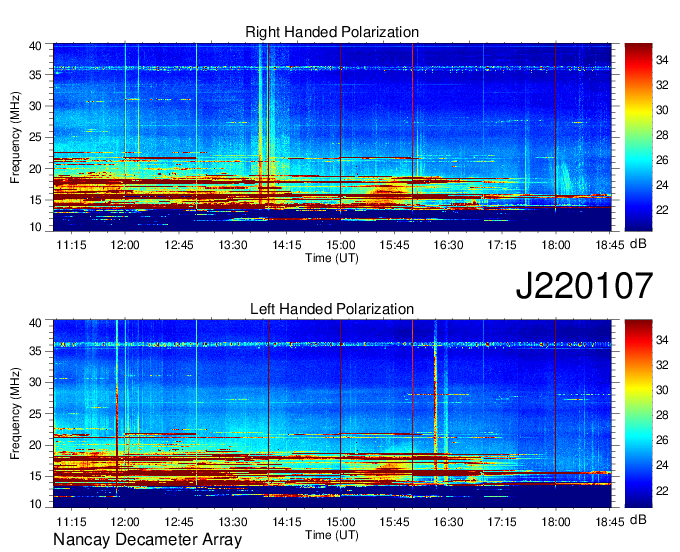Click the 15:00 time tick under Right Handed plot

(340, 245)
